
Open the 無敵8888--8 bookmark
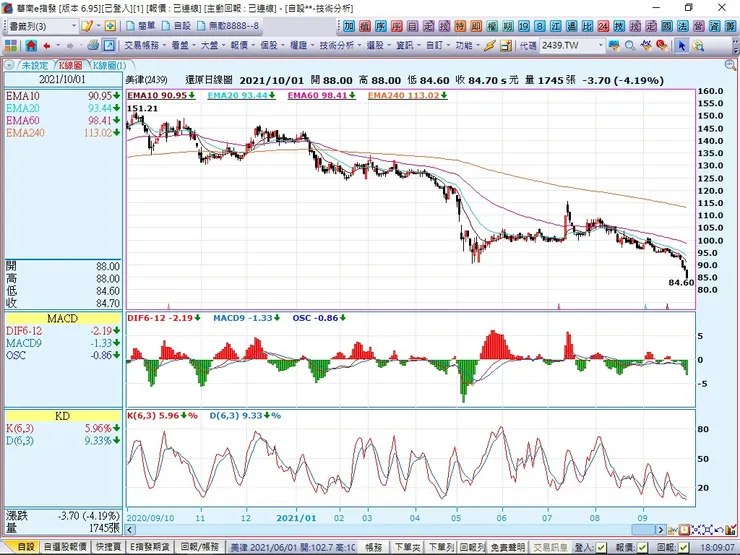228,26
